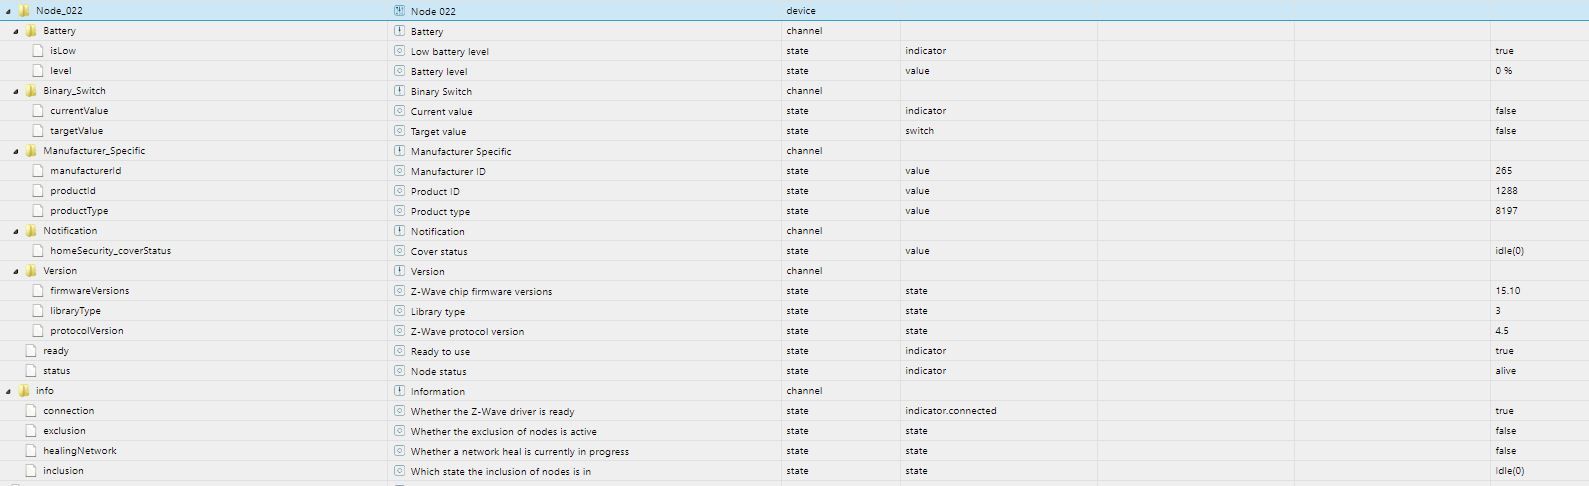Click the file icon beside isLow
The height and width of the screenshot is (486, 1589).
(38, 51)
